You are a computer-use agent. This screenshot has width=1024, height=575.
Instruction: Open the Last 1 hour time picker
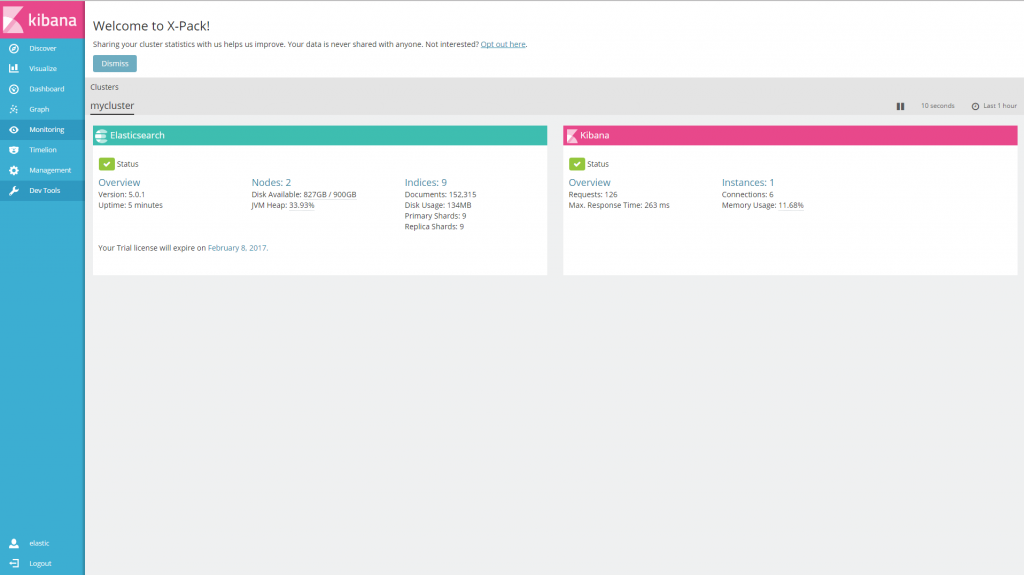[1000, 106]
